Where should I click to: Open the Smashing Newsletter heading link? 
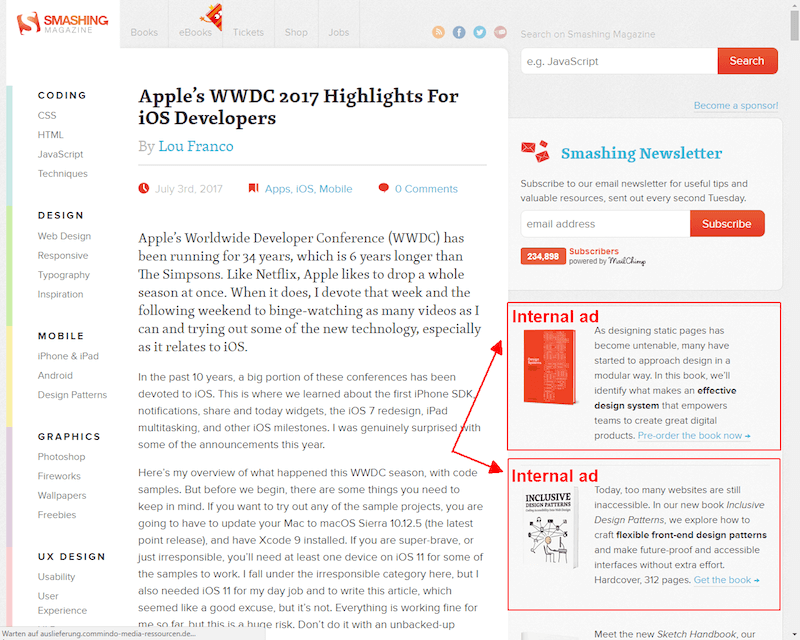click(x=641, y=153)
